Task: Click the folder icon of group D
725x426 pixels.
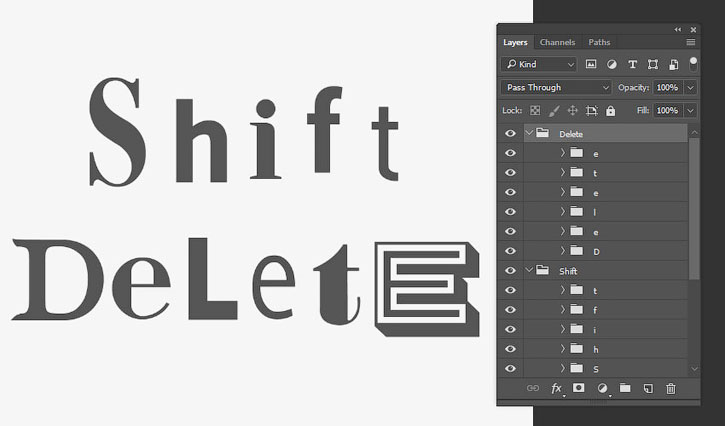Action: (577, 251)
